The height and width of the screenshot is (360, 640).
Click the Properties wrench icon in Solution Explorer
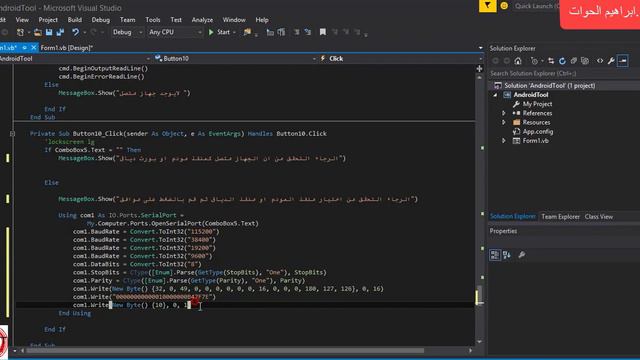(x=611, y=61)
